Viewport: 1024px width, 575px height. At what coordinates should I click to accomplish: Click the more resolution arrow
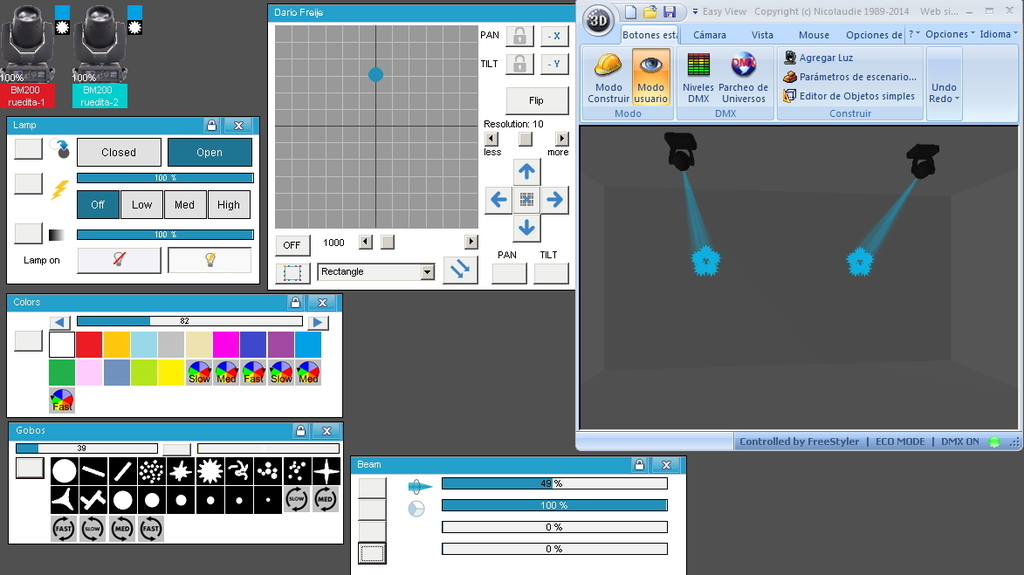(x=562, y=139)
